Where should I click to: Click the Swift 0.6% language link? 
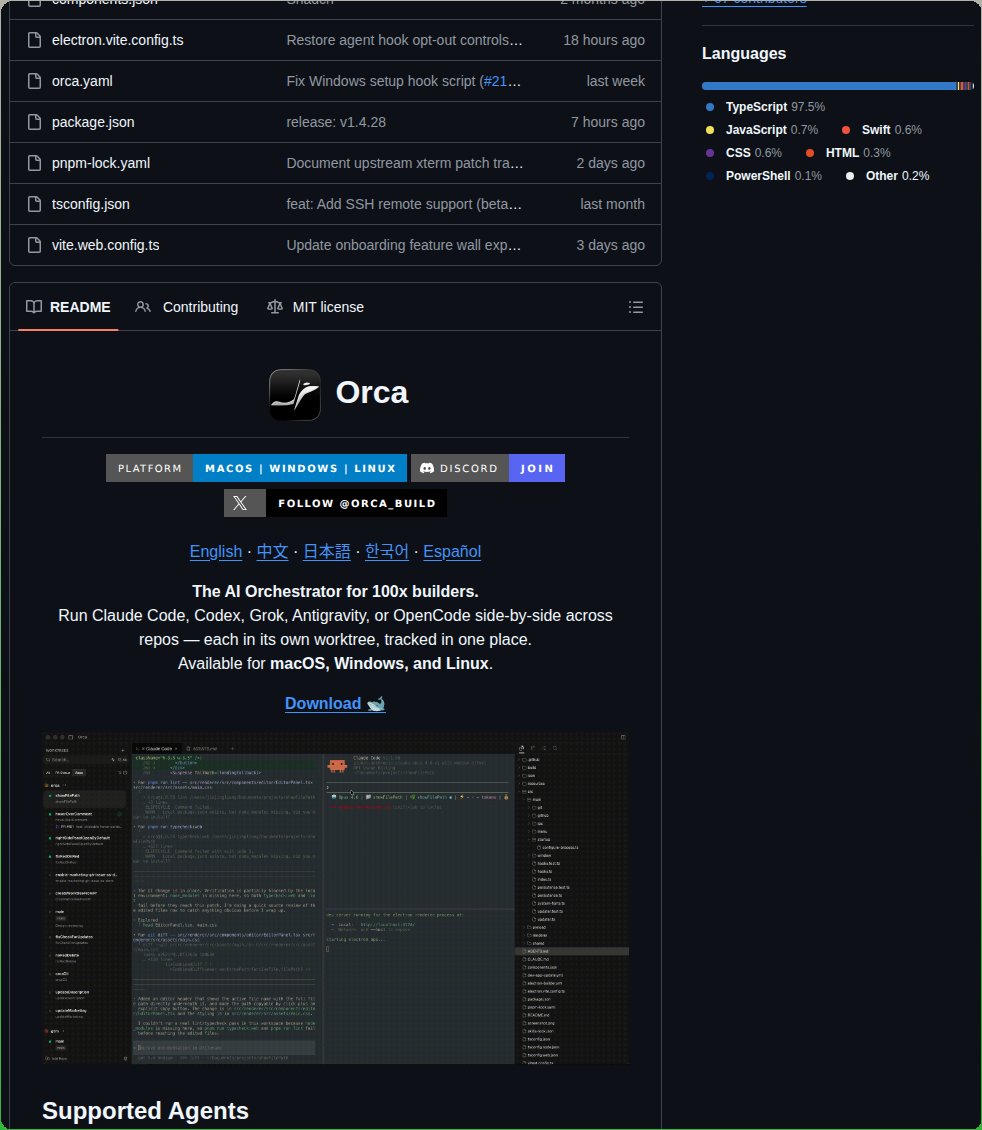[x=882, y=130]
